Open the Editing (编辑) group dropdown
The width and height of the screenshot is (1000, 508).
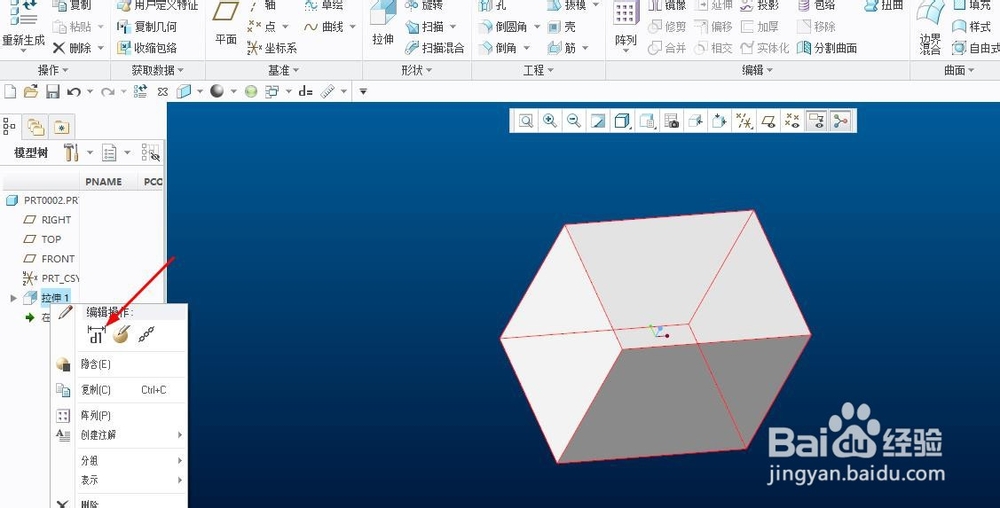[x=758, y=70]
